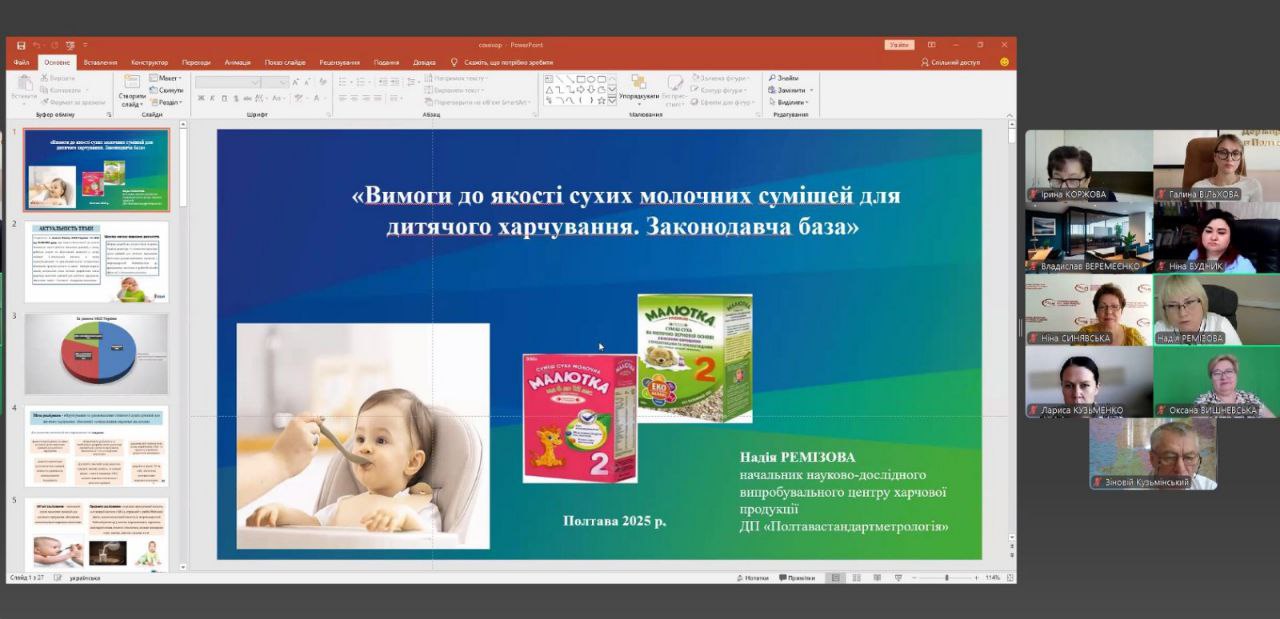Select slide 3 thumbnail with pie chart
This screenshot has height=619, width=1280.
pyautogui.click(x=97, y=354)
